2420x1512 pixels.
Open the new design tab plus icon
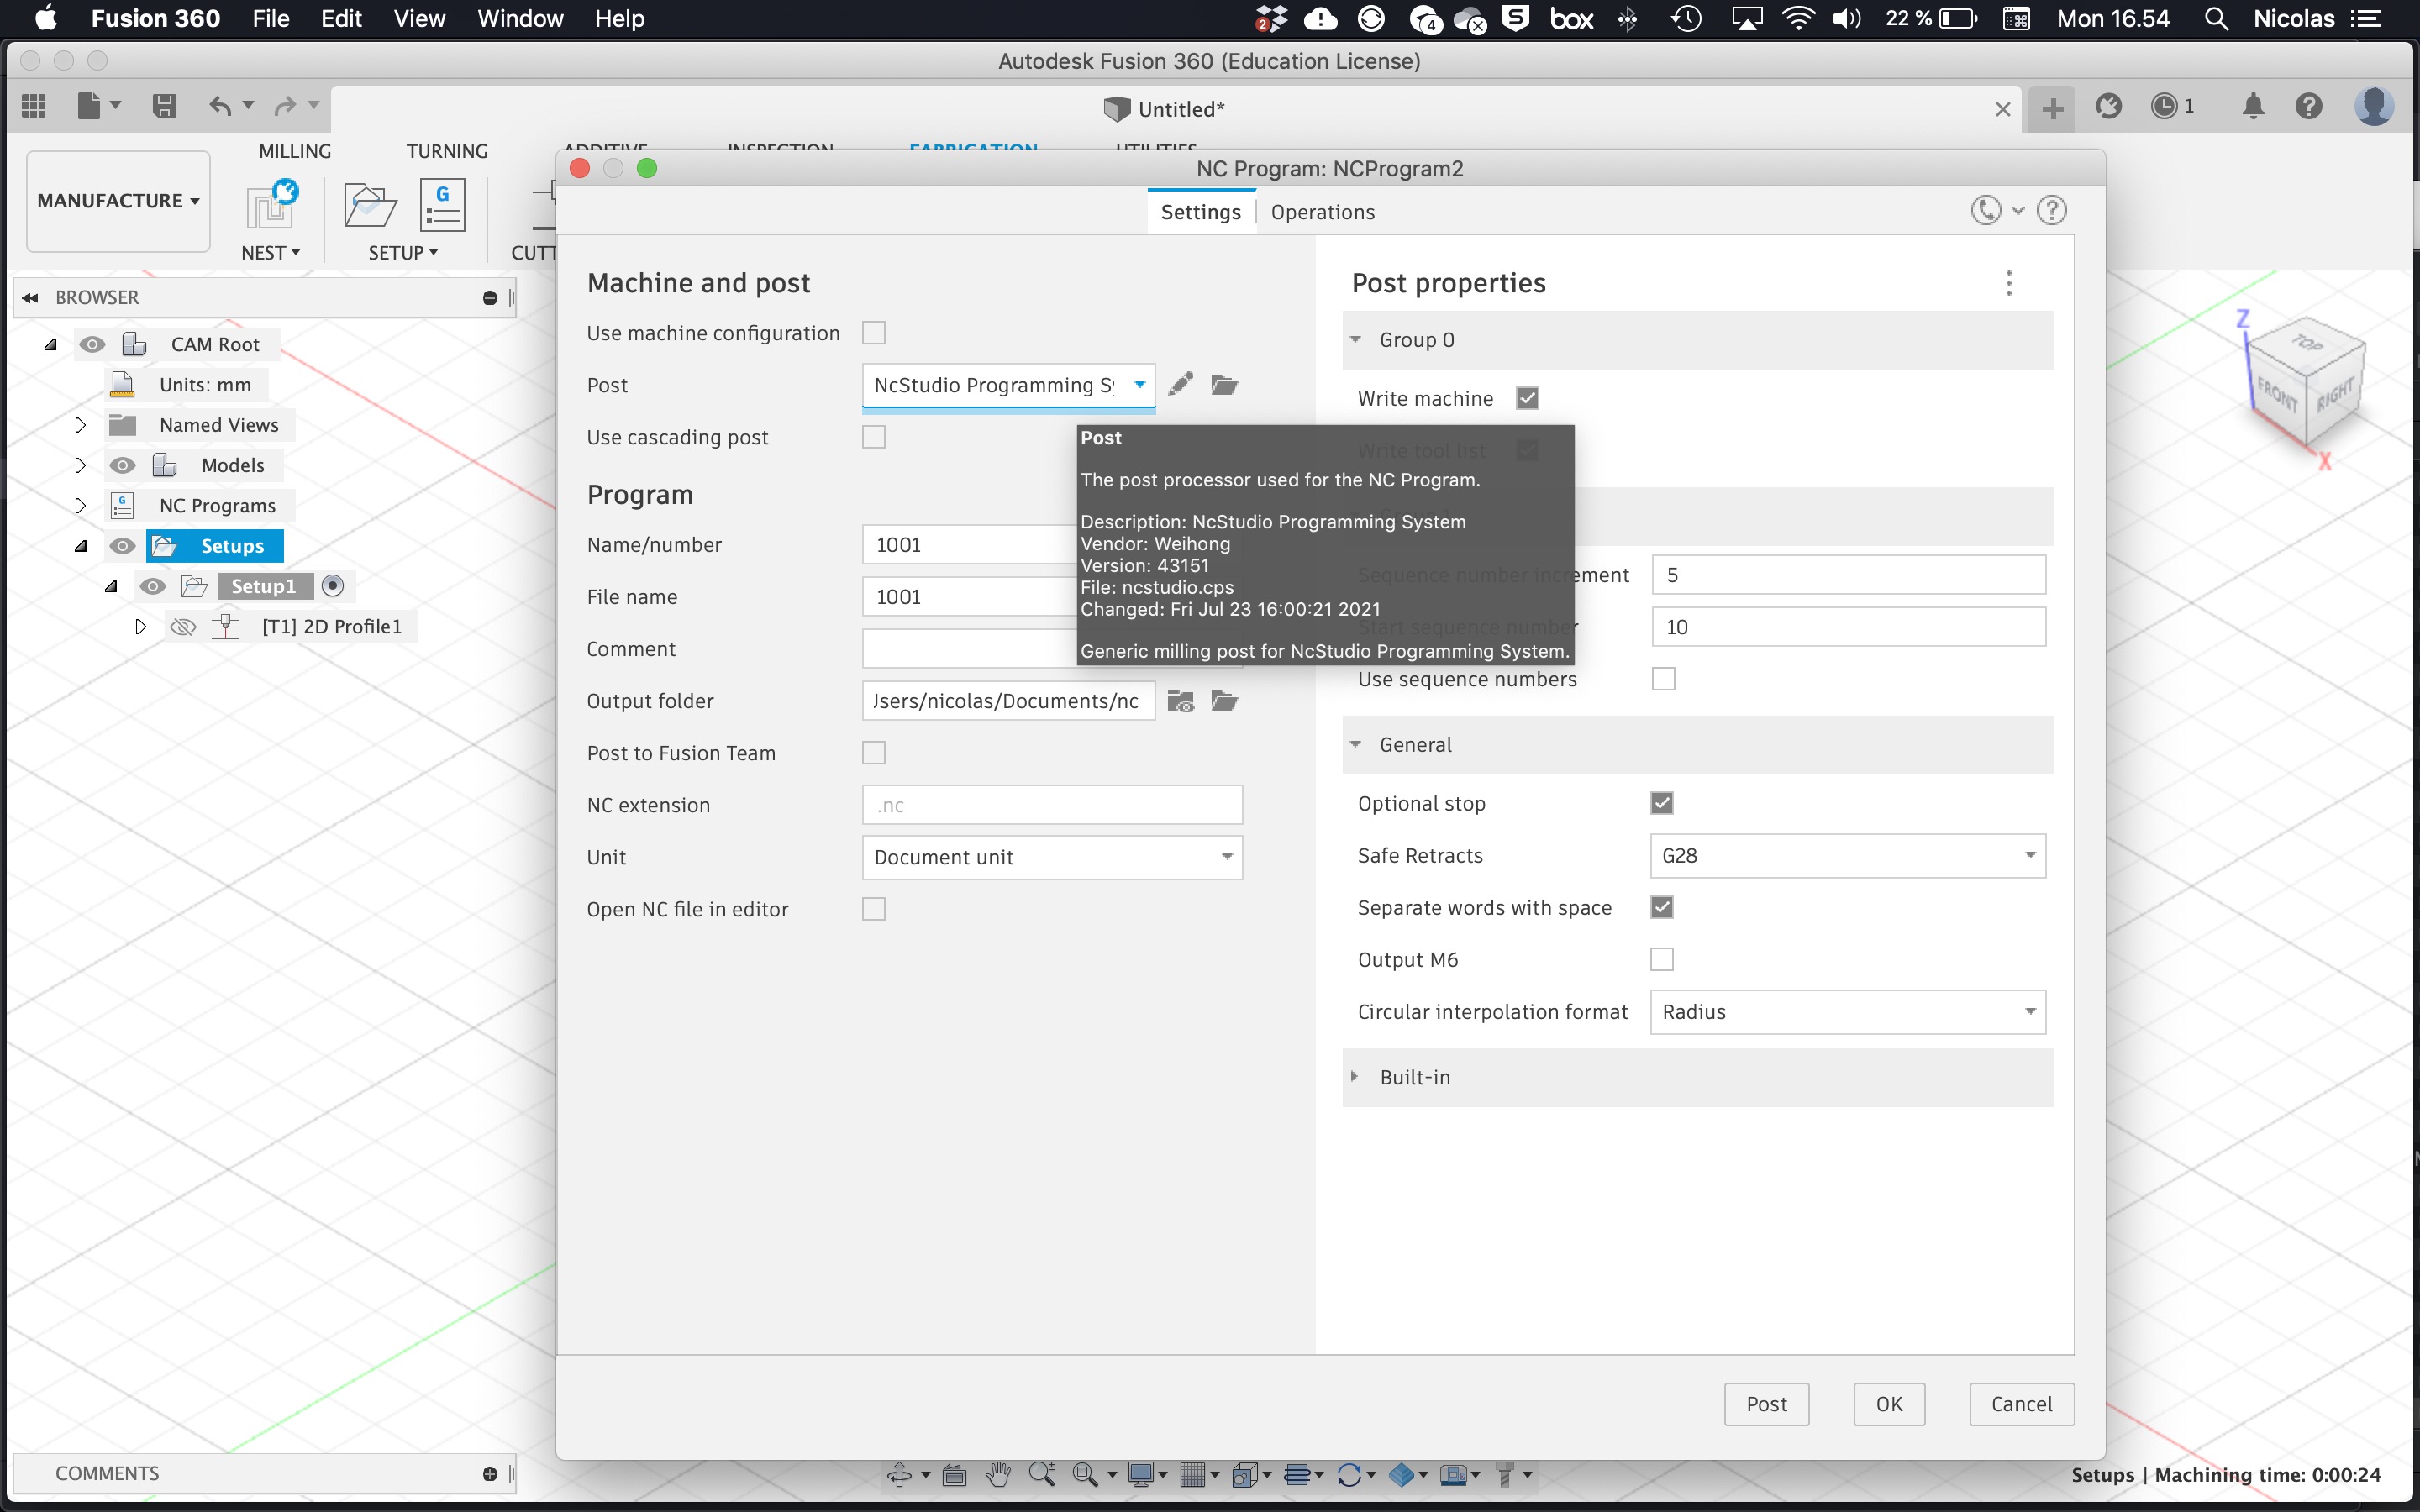[2052, 108]
